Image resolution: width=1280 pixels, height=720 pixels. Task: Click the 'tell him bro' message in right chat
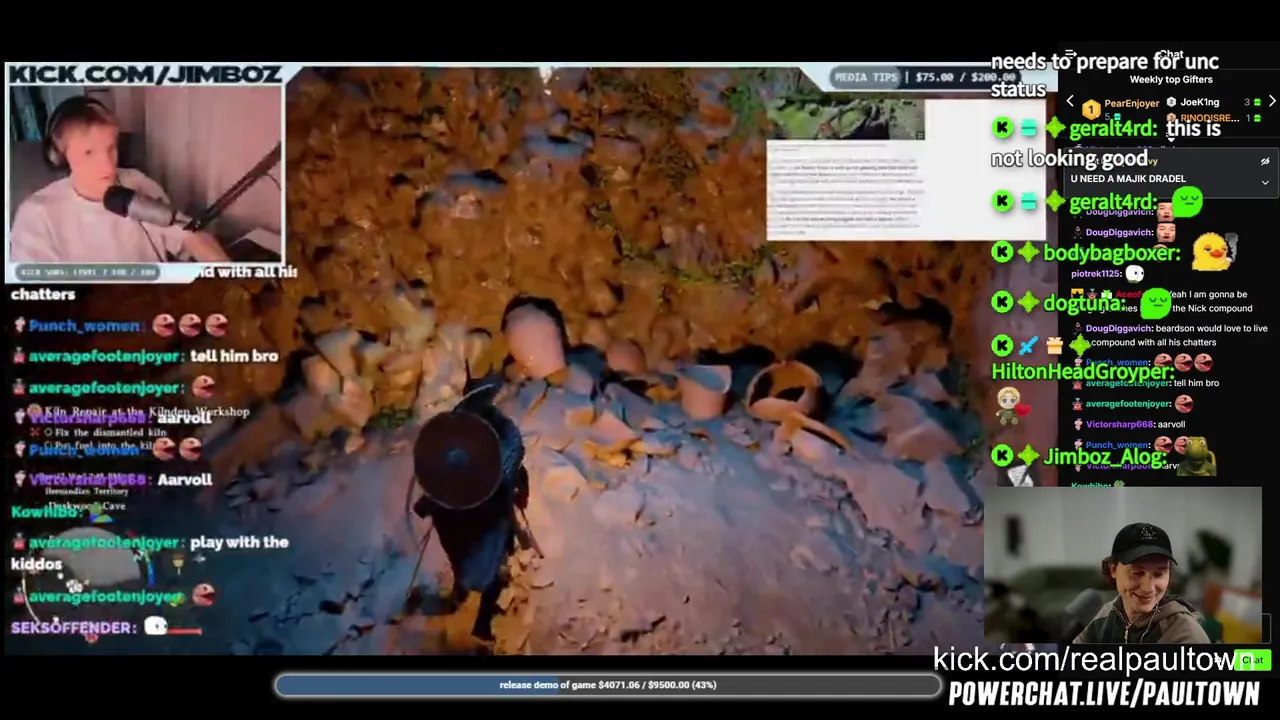pyautogui.click(x=1196, y=383)
